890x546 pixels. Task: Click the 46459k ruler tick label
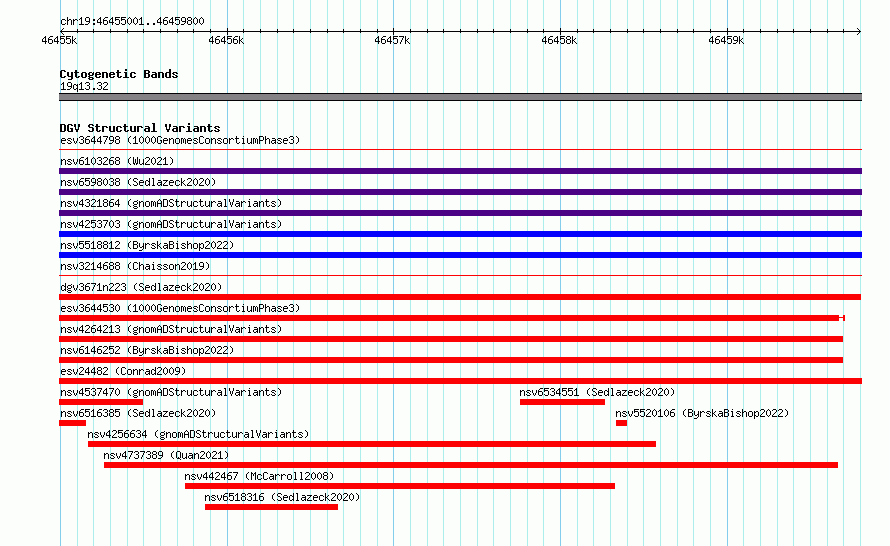point(726,40)
